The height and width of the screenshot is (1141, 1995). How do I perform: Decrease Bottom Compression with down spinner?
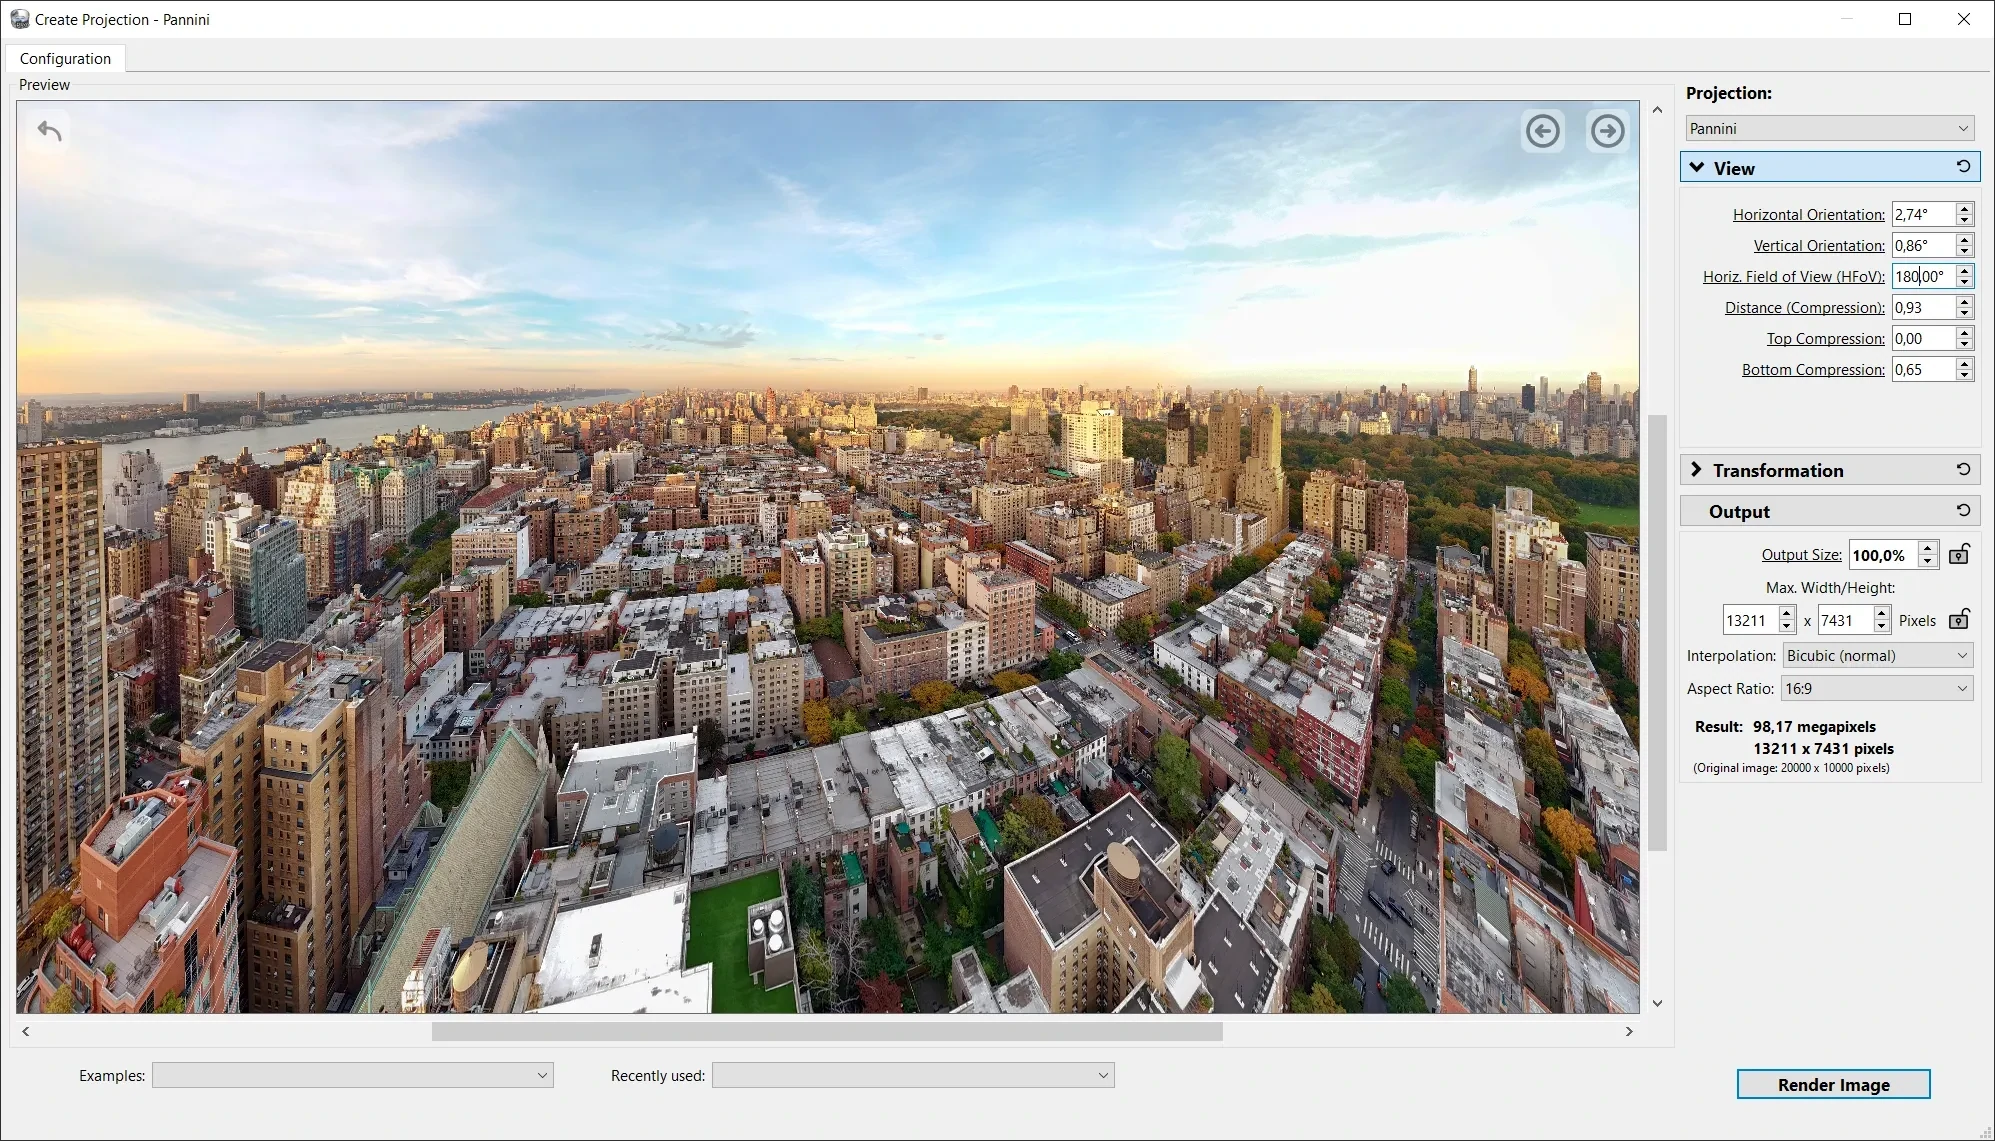click(1964, 375)
